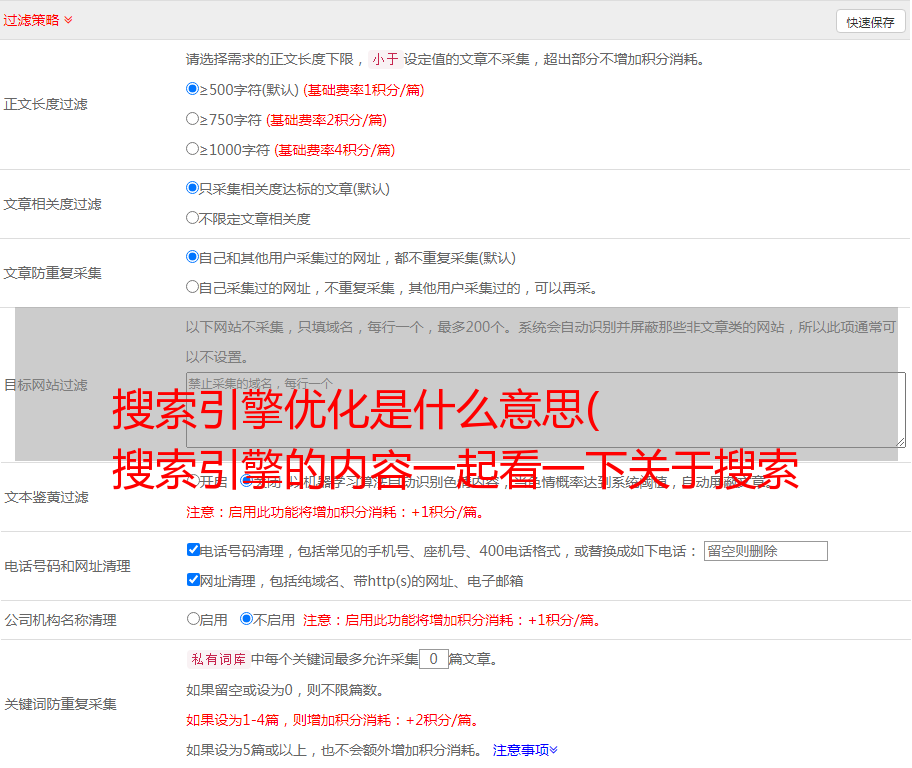The image size is (912, 768).
Task: Click the 快速保存 button
Action: pyautogui.click(x=870, y=22)
